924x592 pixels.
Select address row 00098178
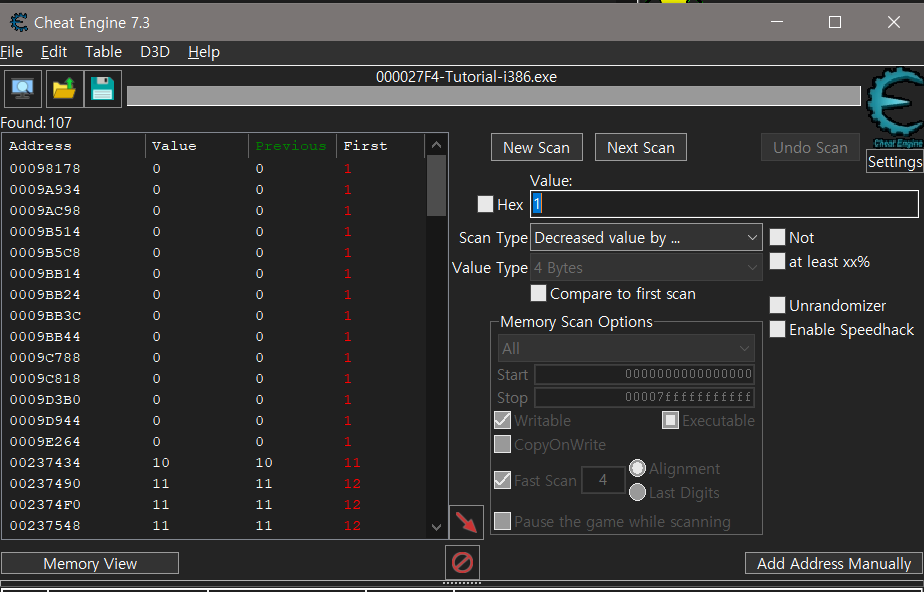pos(214,169)
